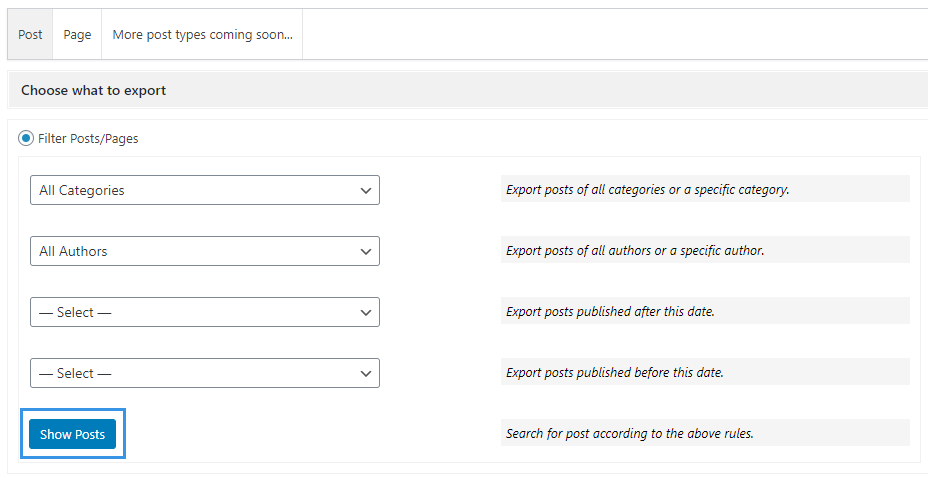Select the Filter Posts/Pages radio button
The width and height of the screenshot is (928, 479).
pos(25,139)
